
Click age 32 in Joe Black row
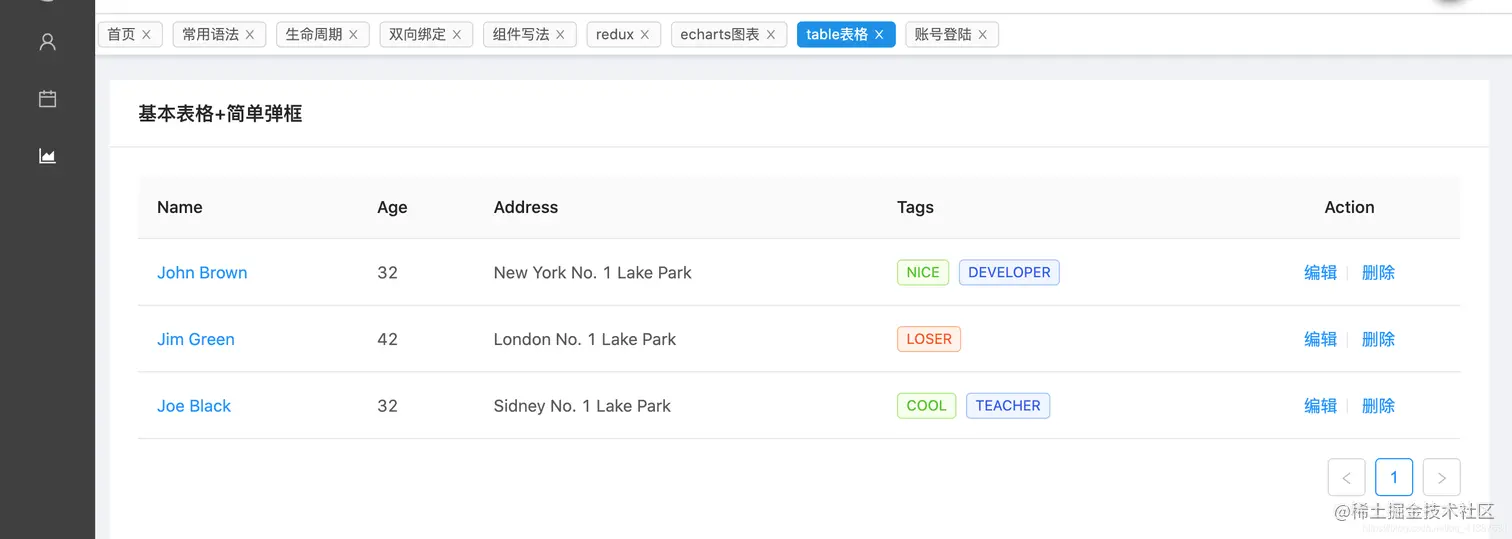[387, 406]
